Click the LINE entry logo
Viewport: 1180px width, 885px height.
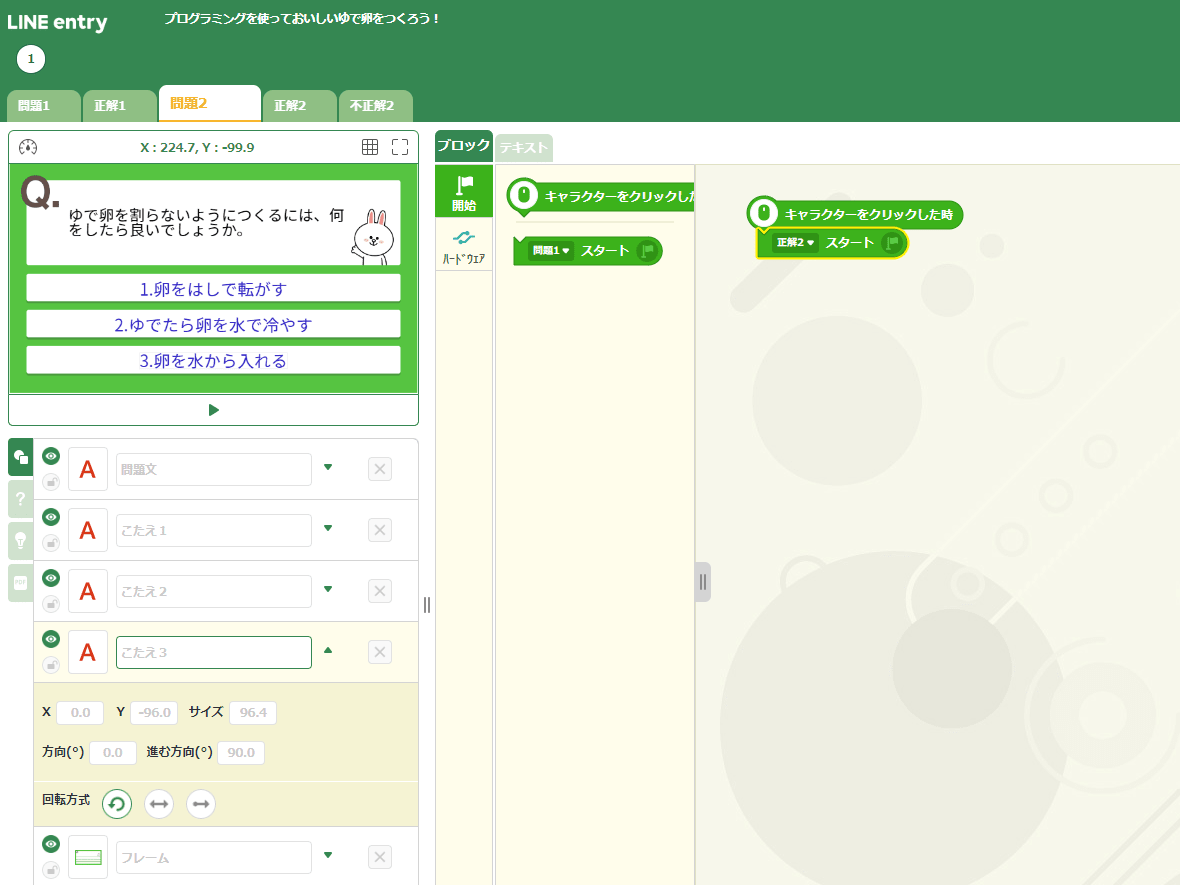pos(57,22)
